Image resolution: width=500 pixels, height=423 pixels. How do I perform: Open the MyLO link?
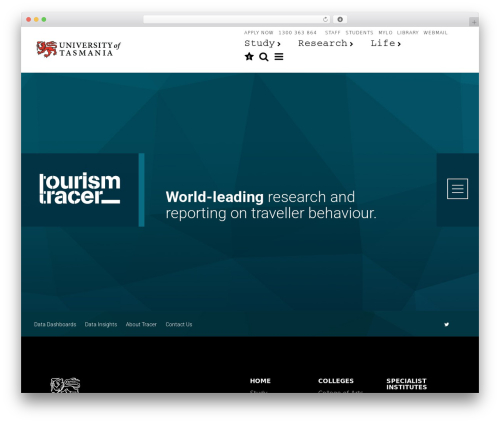click(385, 33)
